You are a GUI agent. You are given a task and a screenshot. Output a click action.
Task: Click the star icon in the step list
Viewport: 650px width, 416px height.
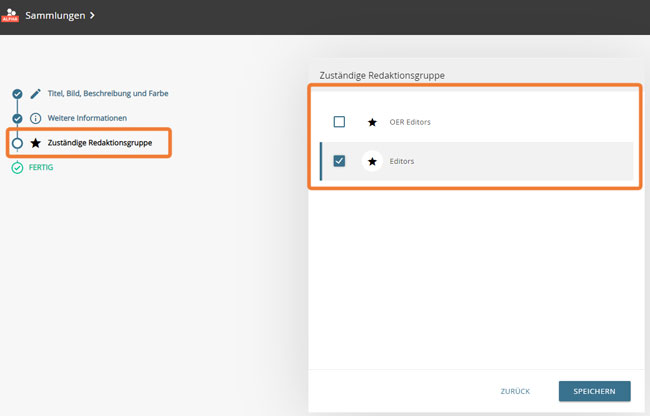click(36, 143)
